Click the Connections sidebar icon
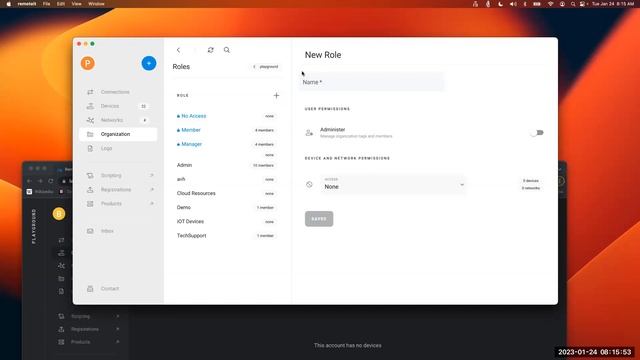 90,92
